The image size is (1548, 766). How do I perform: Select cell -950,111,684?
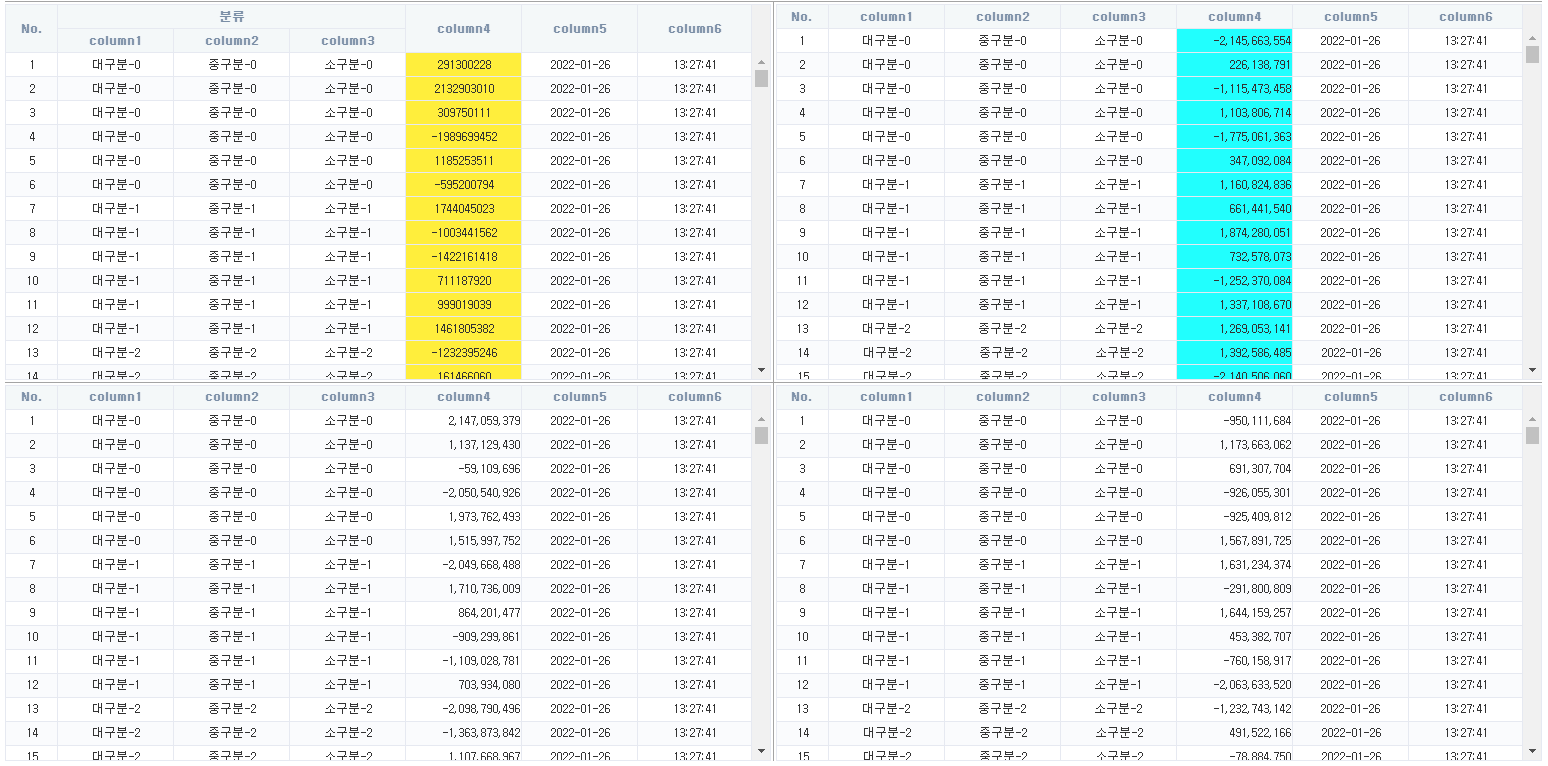coord(1235,421)
